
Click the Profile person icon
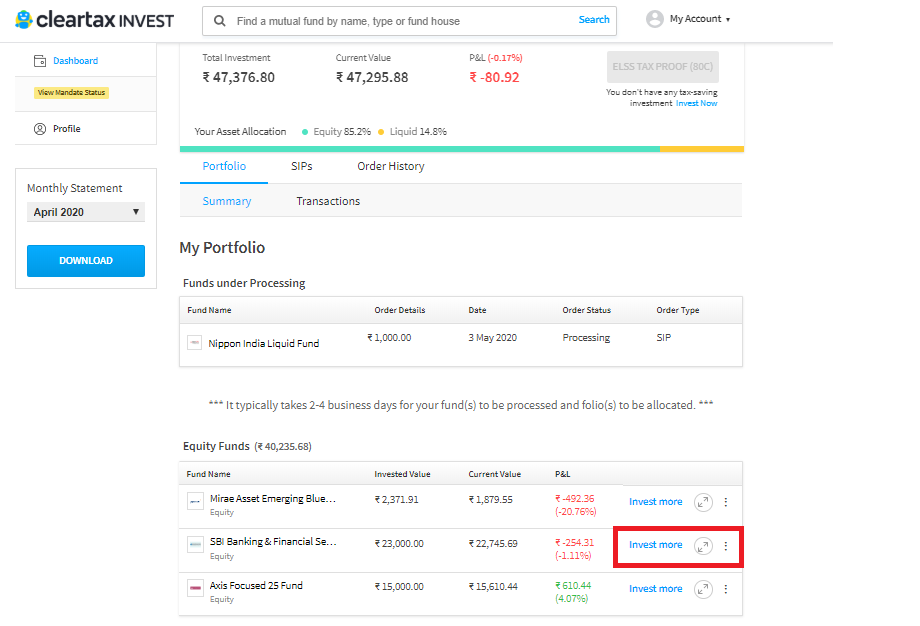click(40, 128)
